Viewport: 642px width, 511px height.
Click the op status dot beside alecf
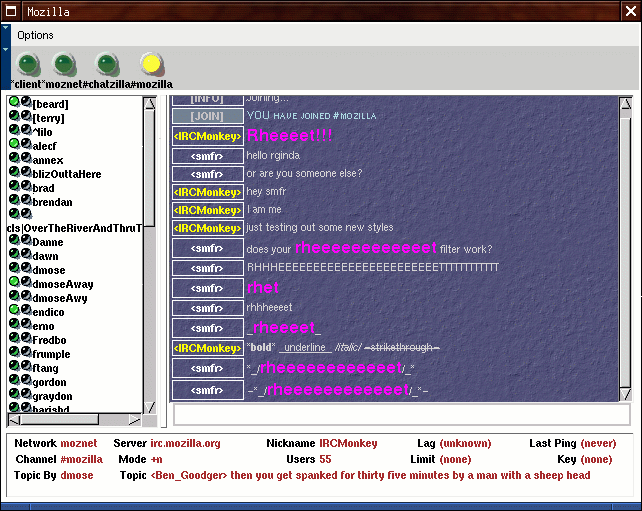click(14, 144)
